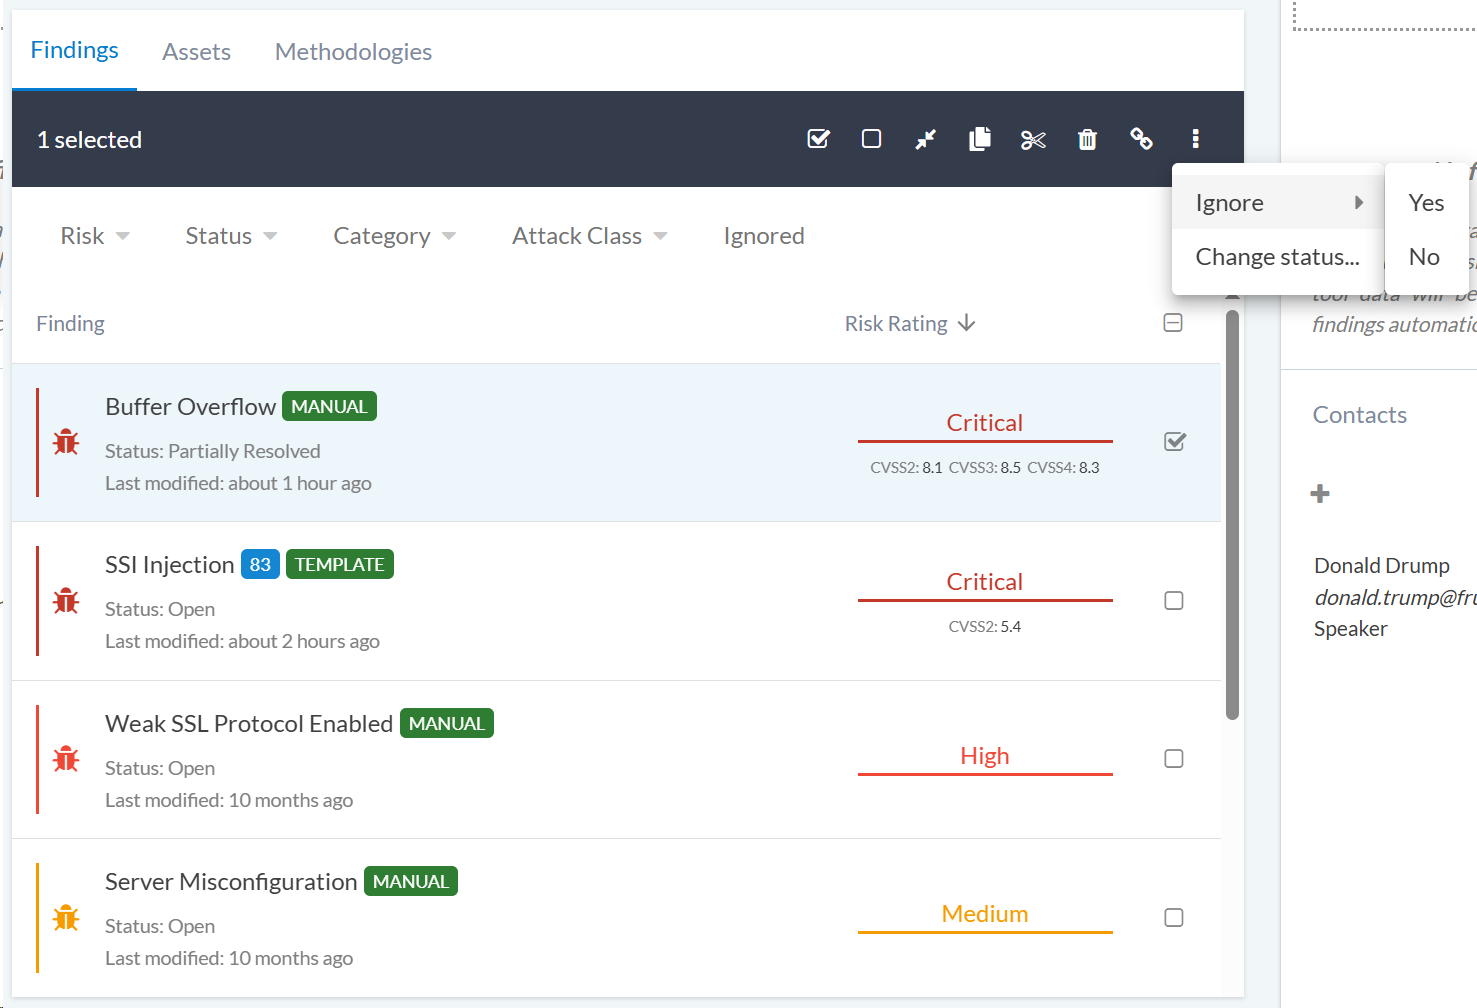This screenshot has width=1477, height=1008.
Task: Open the Risk filter dropdown
Action: 94,236
